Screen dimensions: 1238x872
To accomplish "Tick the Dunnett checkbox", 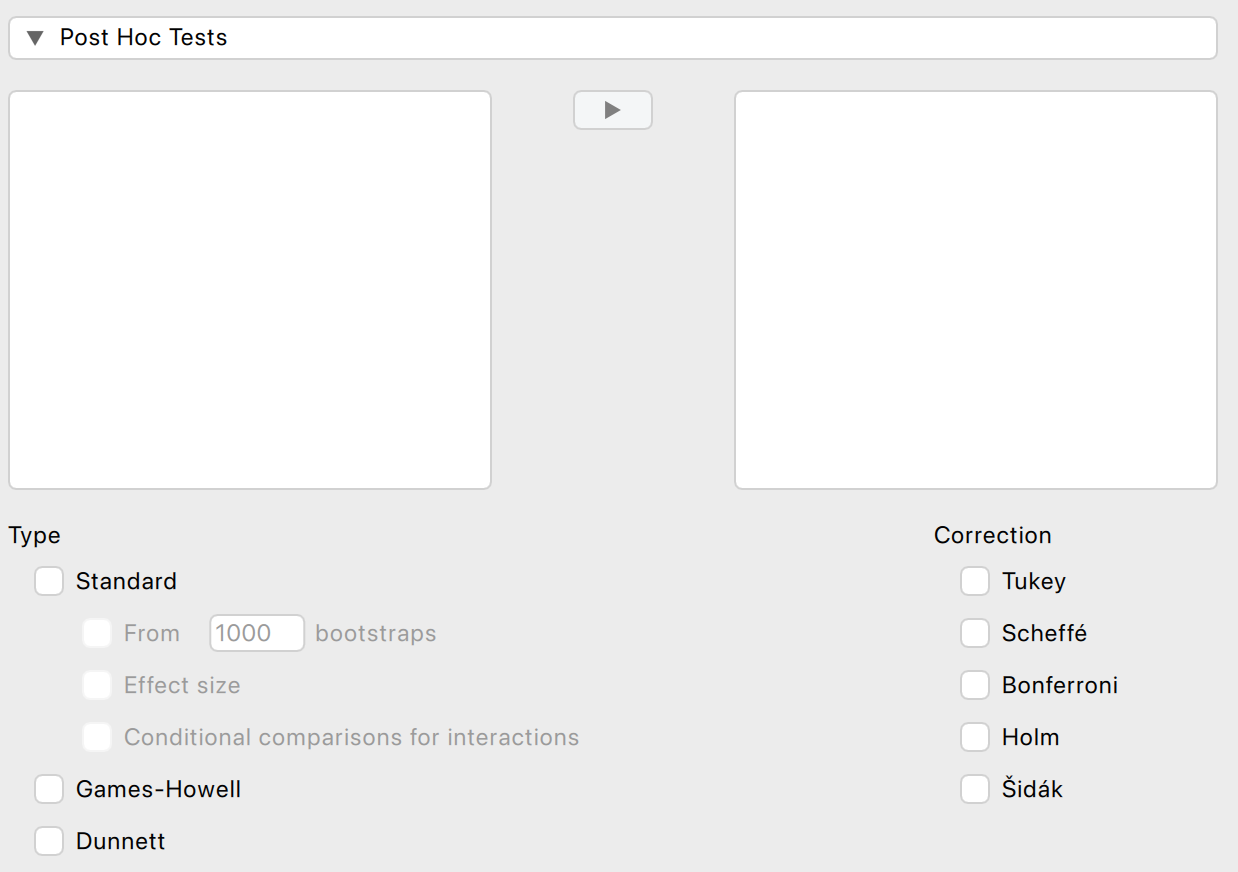I will click(49, 841).
